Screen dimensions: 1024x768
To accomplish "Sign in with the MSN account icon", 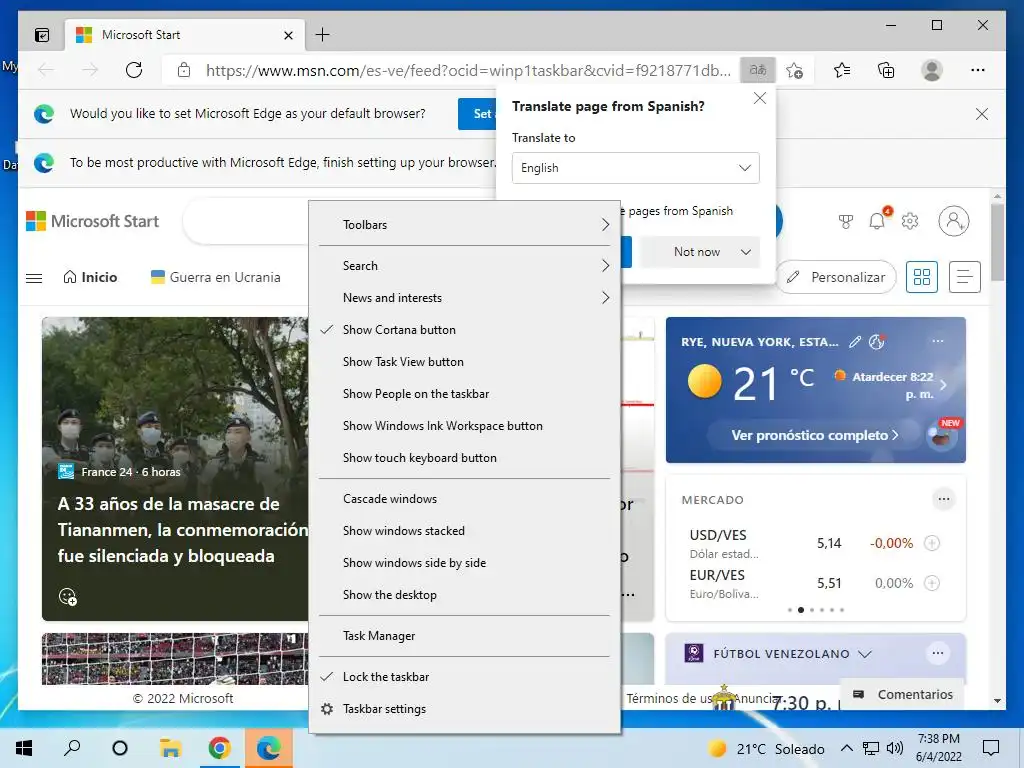I will [953, 221].
